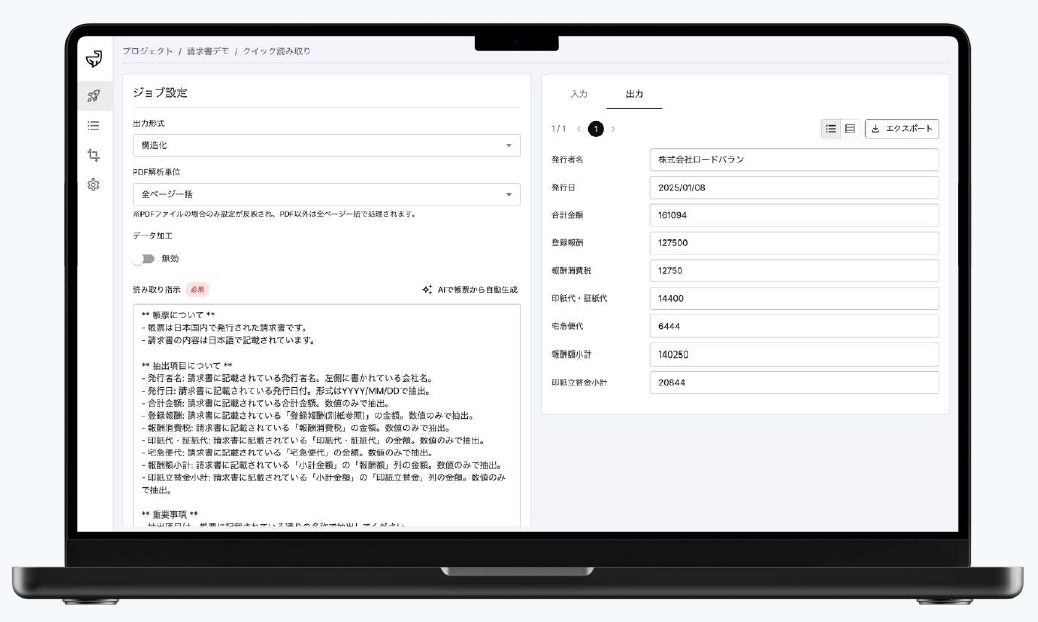This screenshot has height=622, width=1038.
Task: Select the crop tool sidebar icon
Action: (x=93, y=155)
